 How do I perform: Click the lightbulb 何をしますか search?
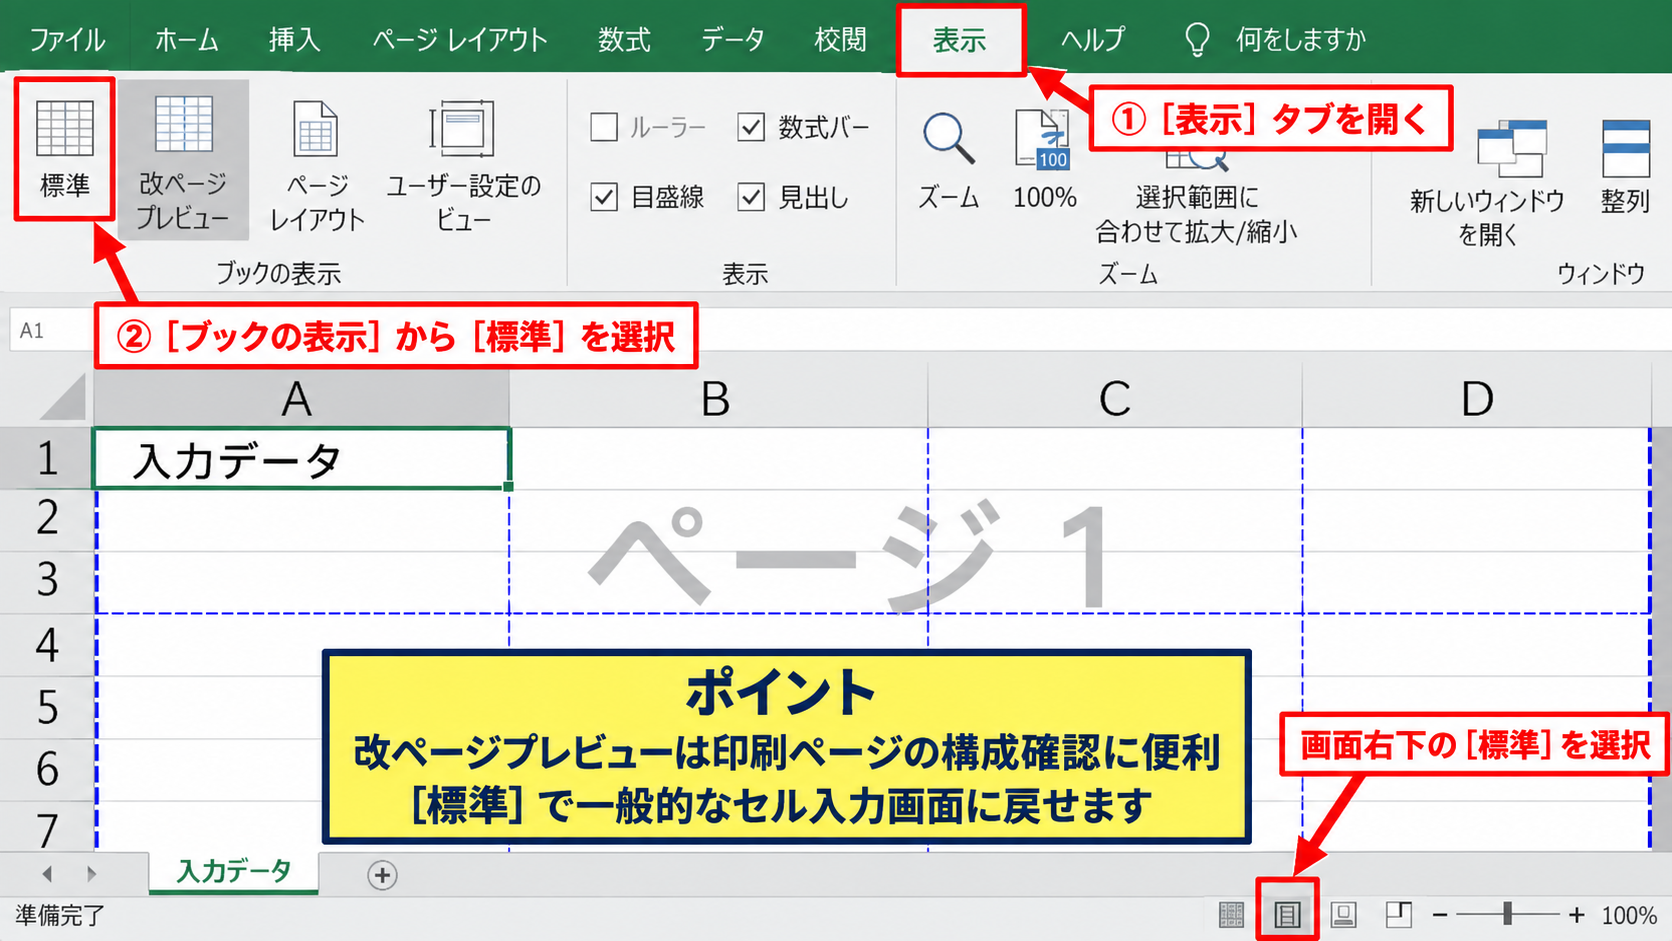coord(1275,40)
